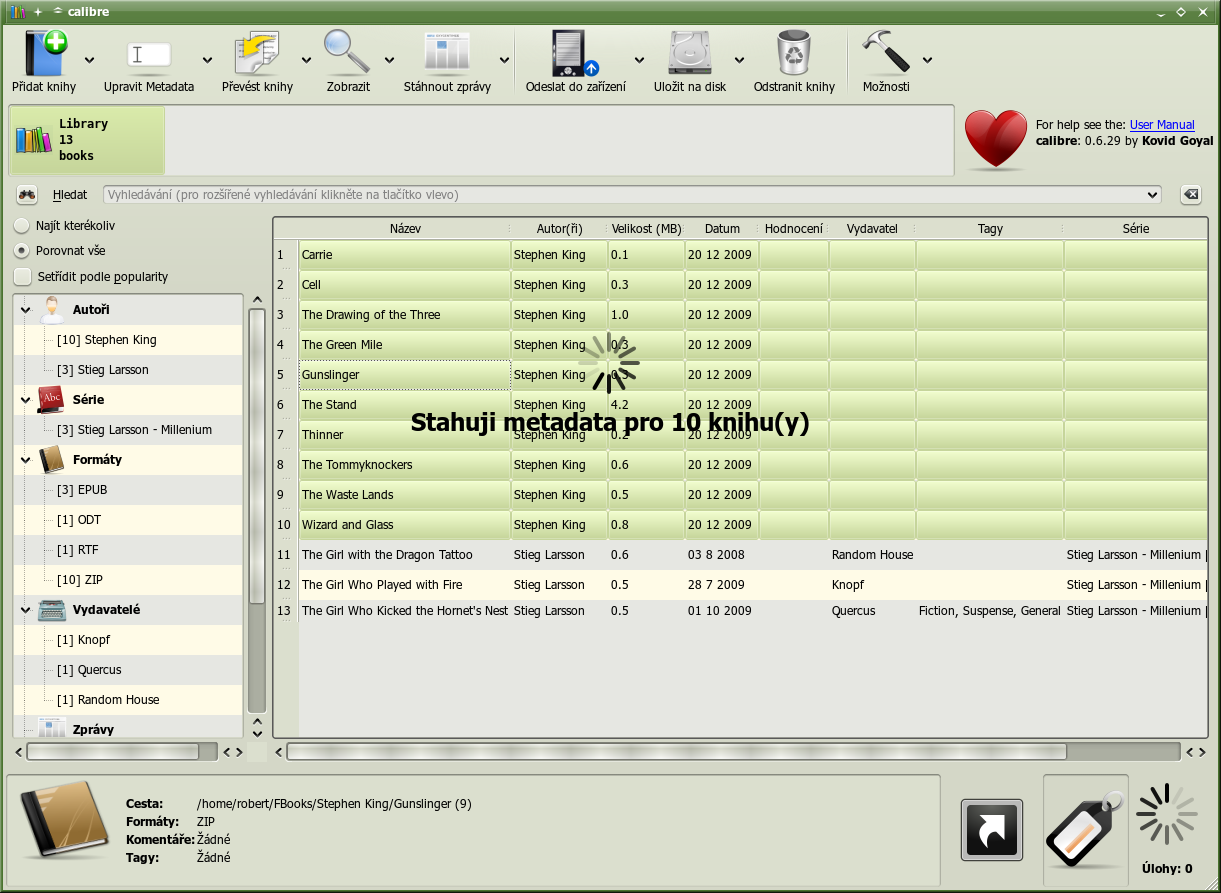
Task: Collapse the Formáty tree category
Action: pyautogui.click(x=26, y=460)
